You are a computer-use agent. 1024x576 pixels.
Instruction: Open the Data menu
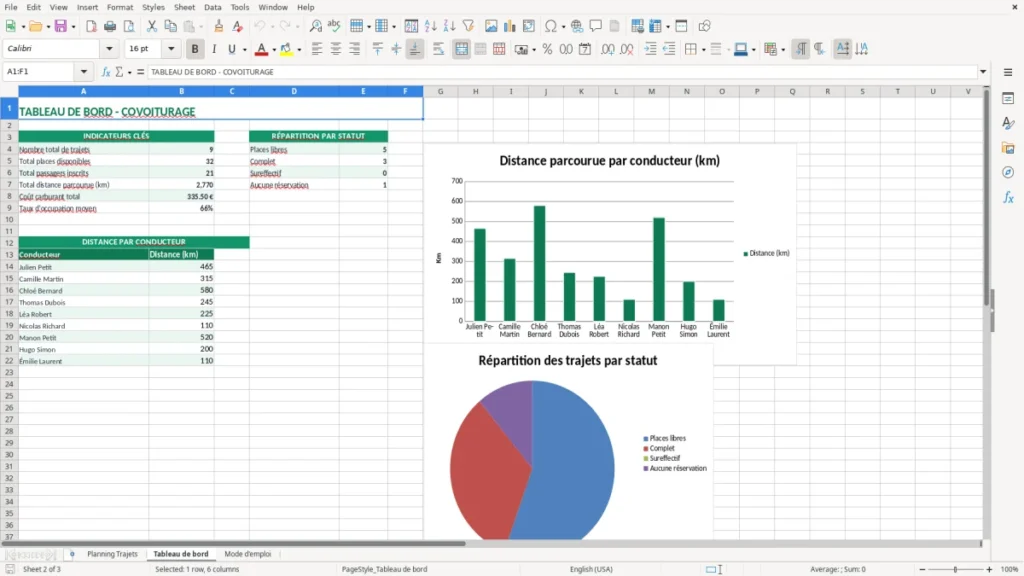coord(213,7)
